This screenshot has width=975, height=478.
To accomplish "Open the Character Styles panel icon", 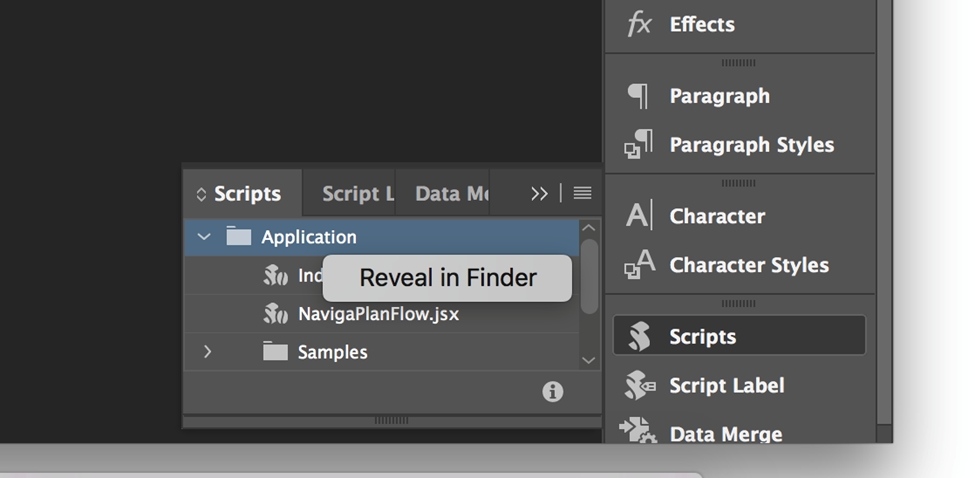I will tap(638, 265).
